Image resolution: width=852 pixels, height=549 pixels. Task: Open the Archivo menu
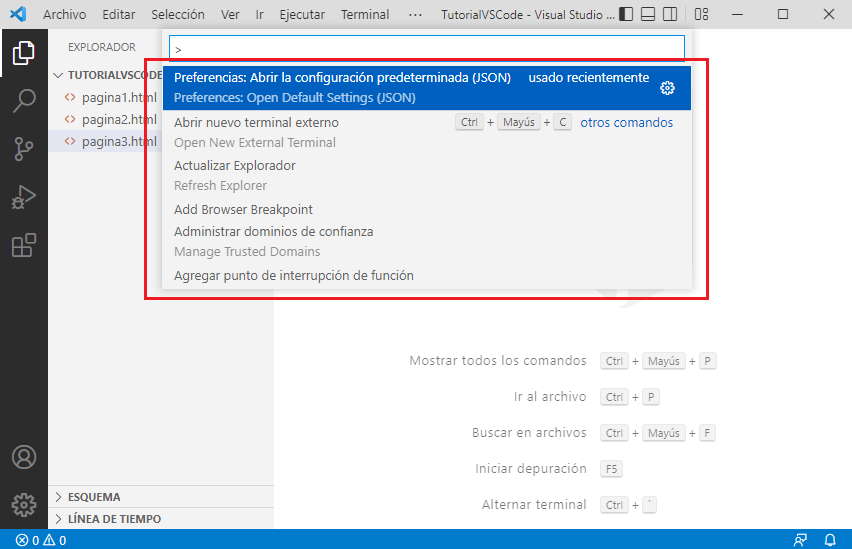pos(65,15)
